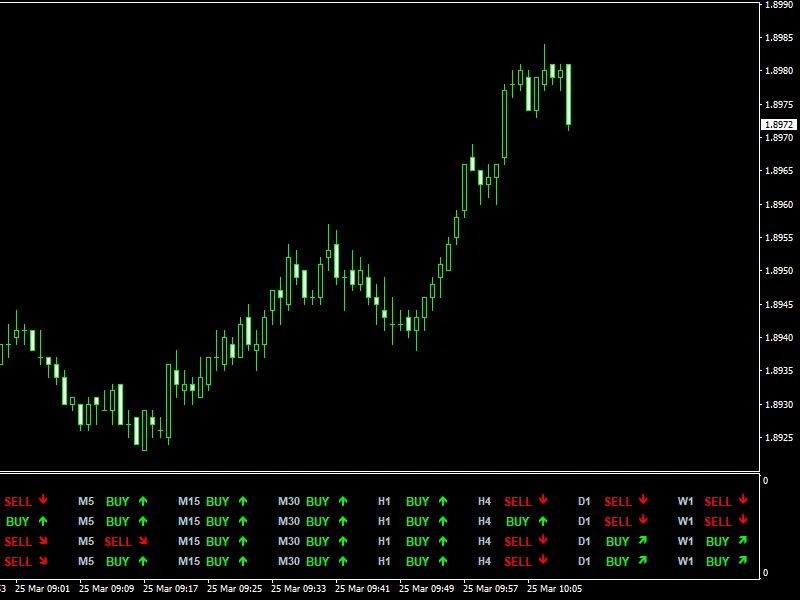Click the 1.8980 price axis label

[779, 71]
